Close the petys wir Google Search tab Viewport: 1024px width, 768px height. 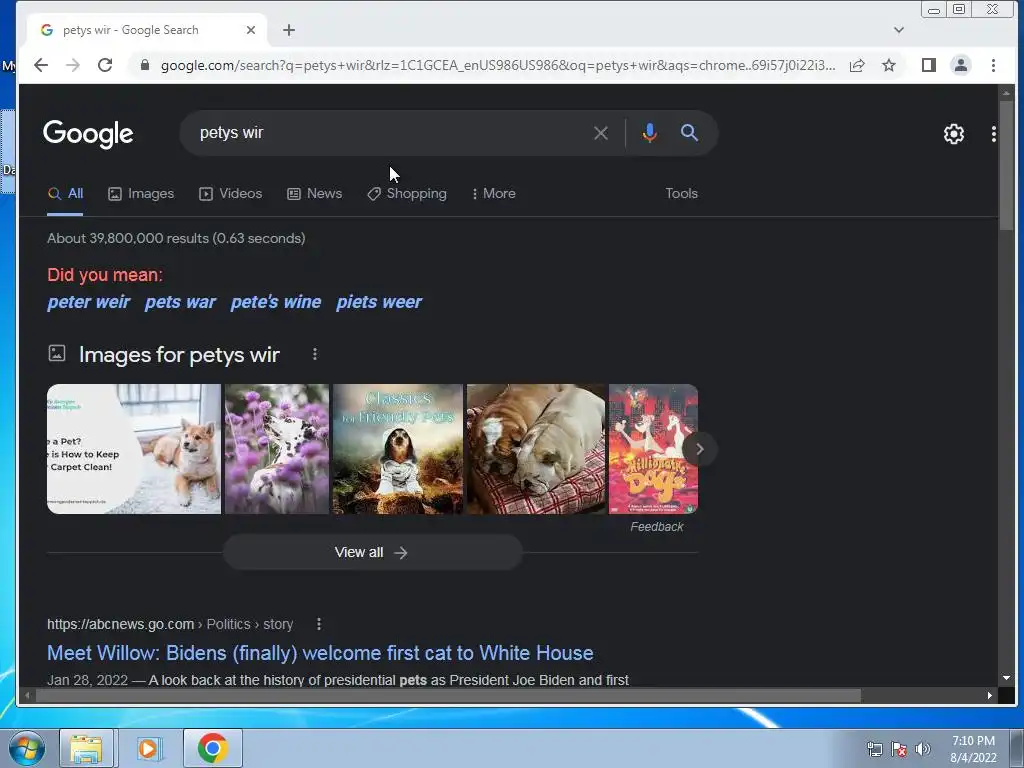[251, 30]
